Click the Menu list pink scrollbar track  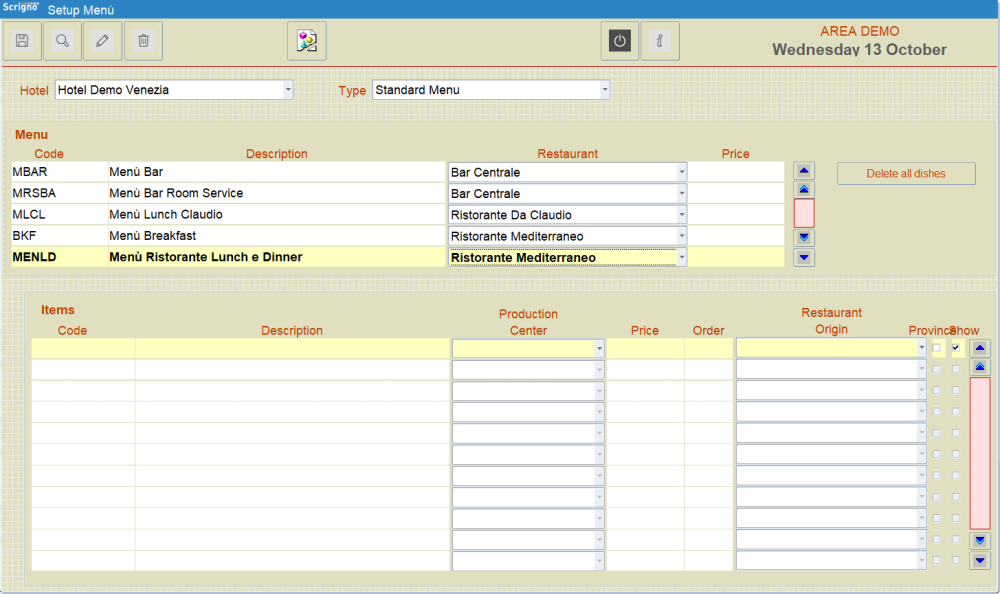click(x=805, y=213)
